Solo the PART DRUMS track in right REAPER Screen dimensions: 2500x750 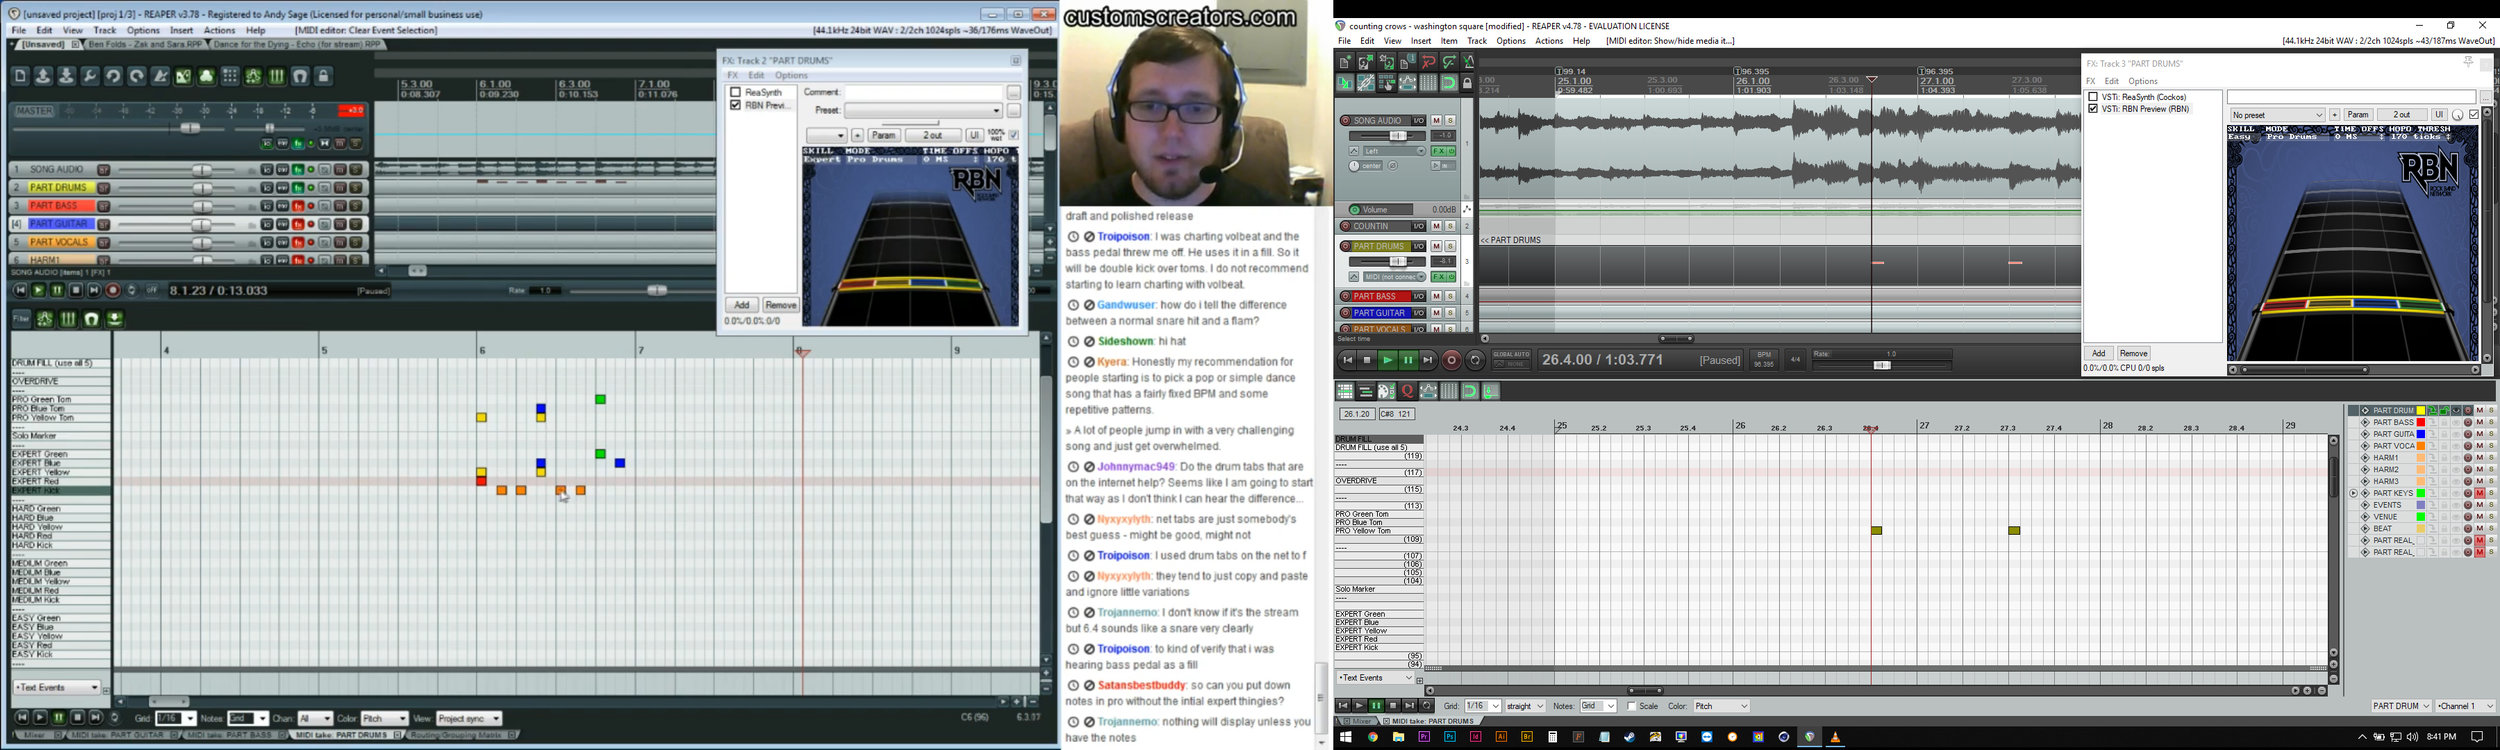[x=1450, y=246]
